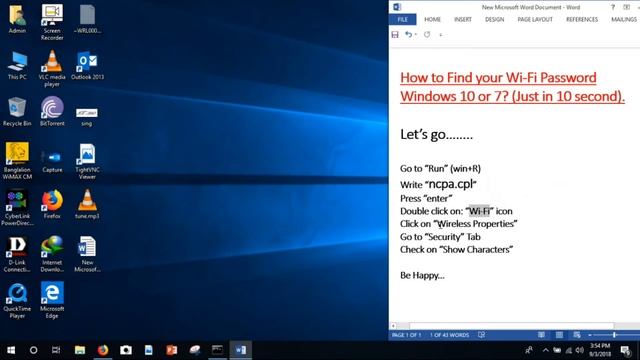The height and width of the screenshot is (360, 640).
Task: Open the Windows Start menu
Action: pyautogui.click(x=11, y=350)
